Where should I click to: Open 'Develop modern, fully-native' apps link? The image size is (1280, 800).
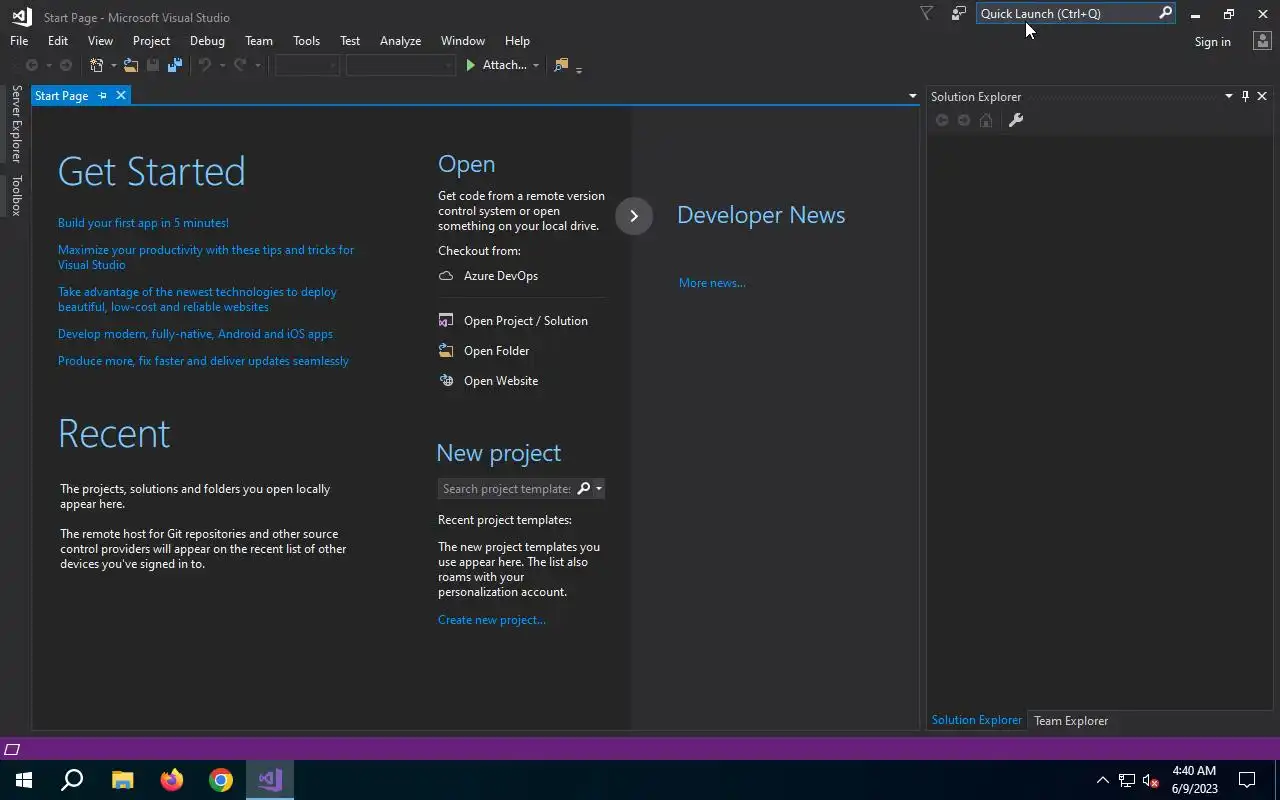point(195,334)
